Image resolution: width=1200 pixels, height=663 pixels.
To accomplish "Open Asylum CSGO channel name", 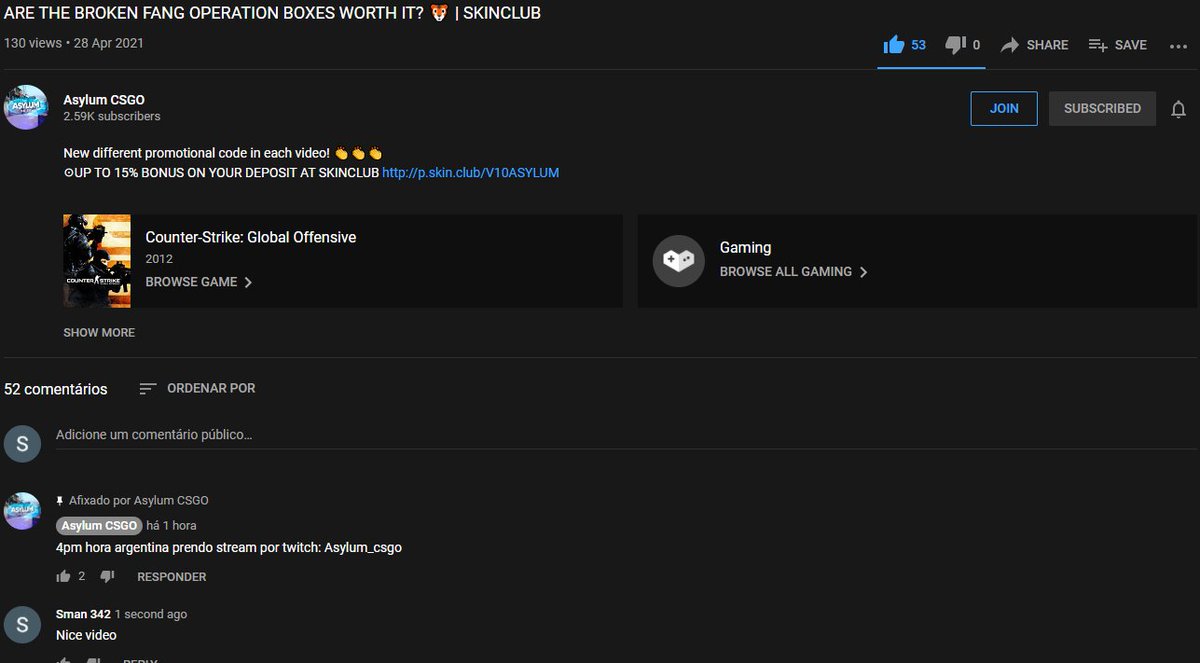I will 104,100.
